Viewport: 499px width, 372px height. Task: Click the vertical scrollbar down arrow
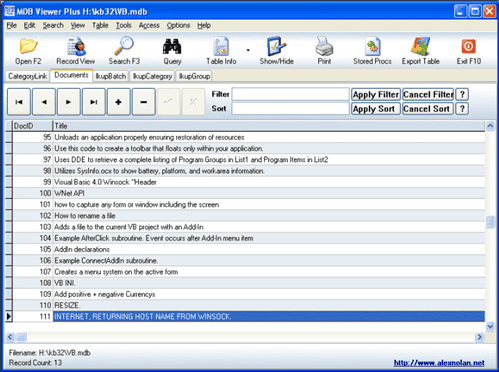[x=490, y=326]
